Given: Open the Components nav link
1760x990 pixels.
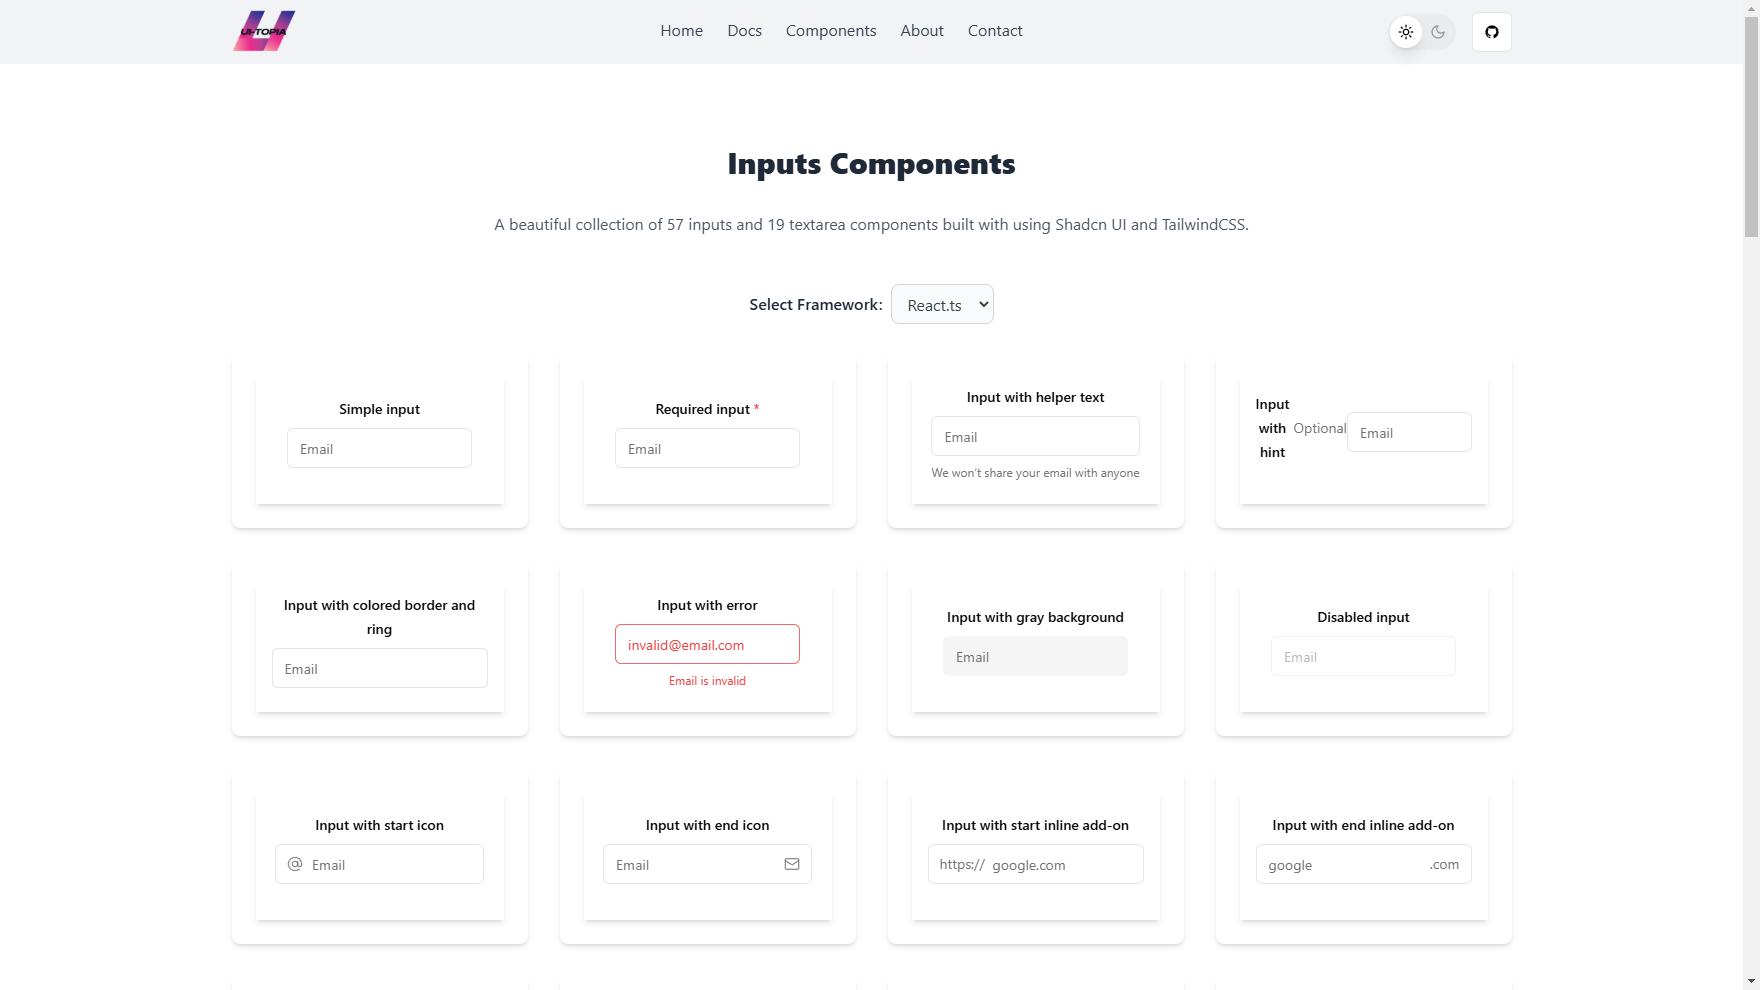Looking at the screenshot, I should coord(831,31).
